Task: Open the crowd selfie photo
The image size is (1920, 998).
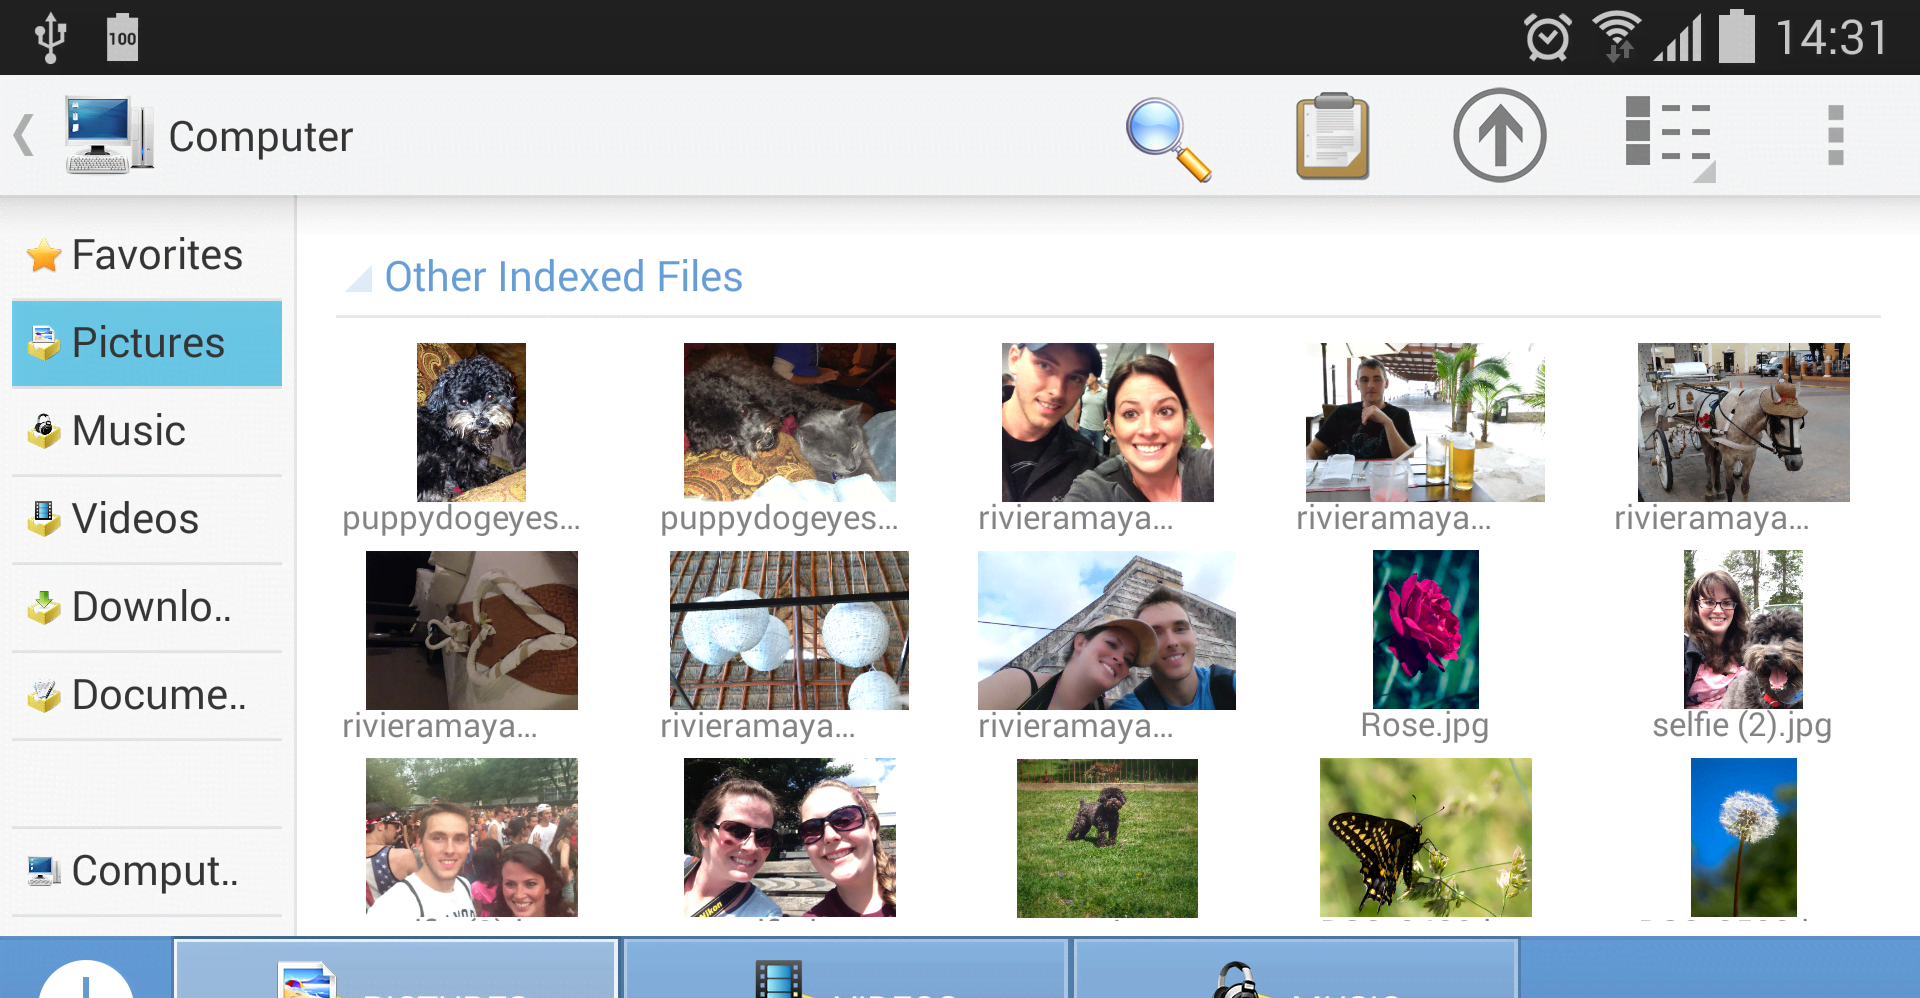Action: (x=471, y=838)
